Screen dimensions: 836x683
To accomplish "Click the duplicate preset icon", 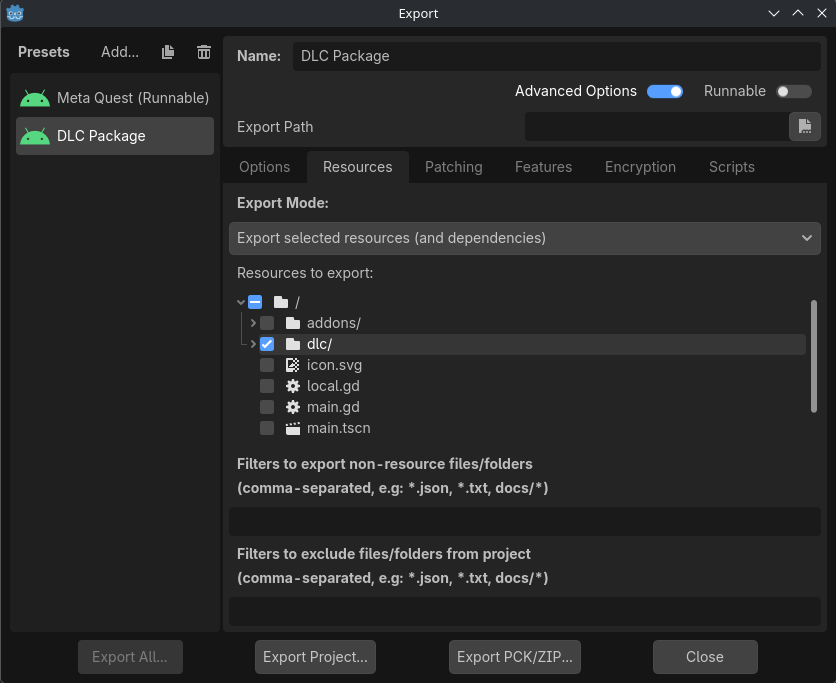I will pyautogui.click(x=167, y=52).
